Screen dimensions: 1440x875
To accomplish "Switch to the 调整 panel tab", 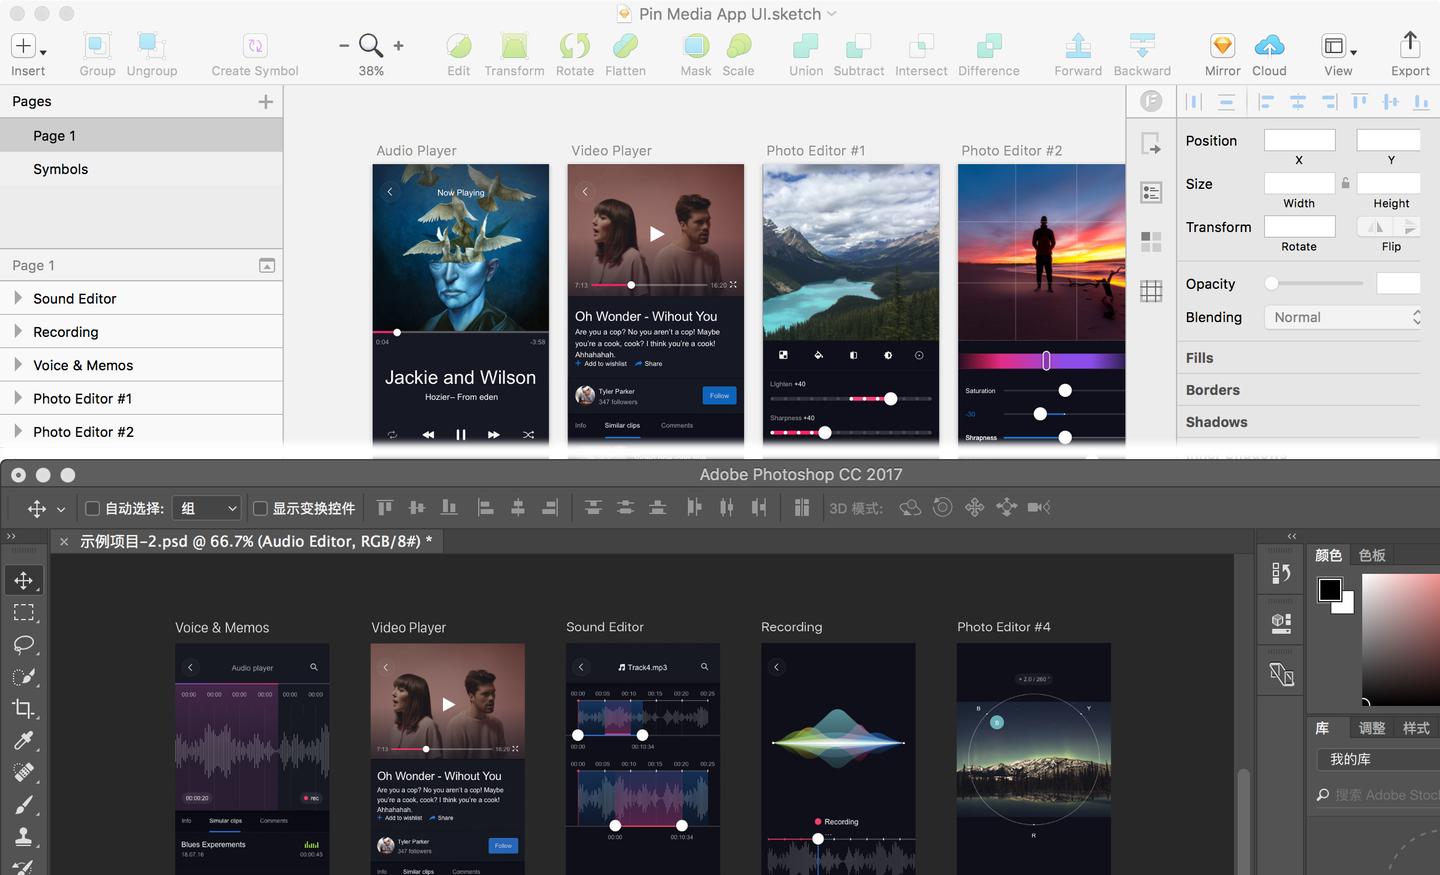I will pyautogui.click(x=1372, y=728).
